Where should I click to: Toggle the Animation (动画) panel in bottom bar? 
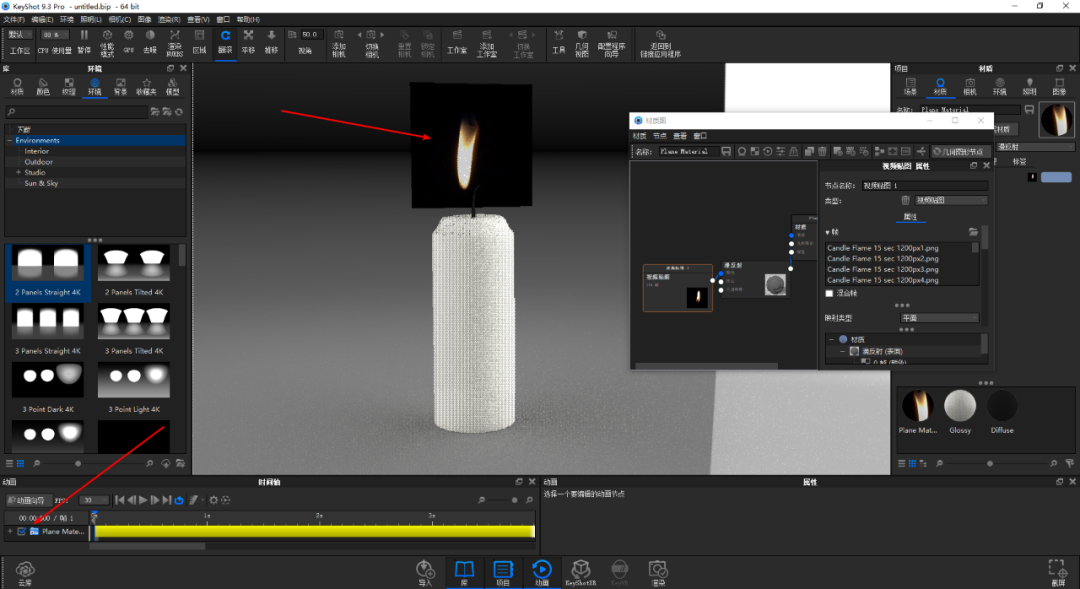(542, 572)
